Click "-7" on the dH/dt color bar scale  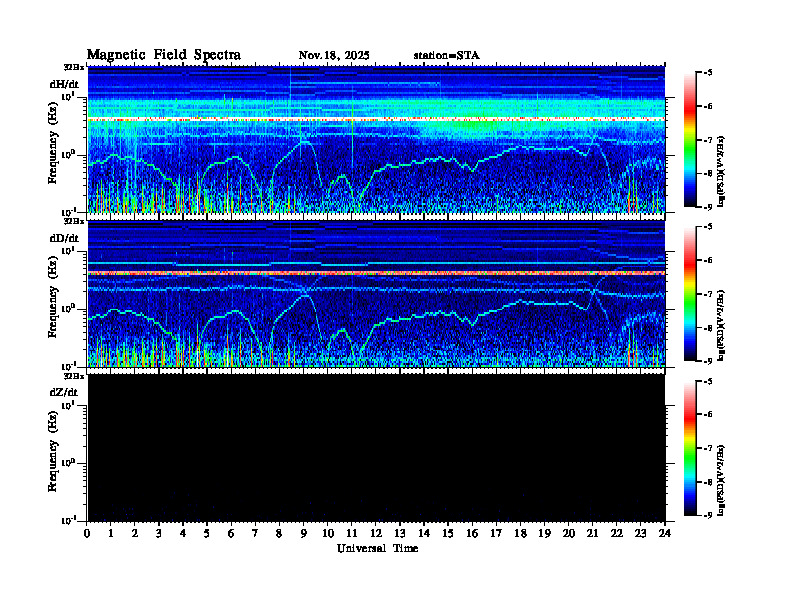click(x=708, y=140)
